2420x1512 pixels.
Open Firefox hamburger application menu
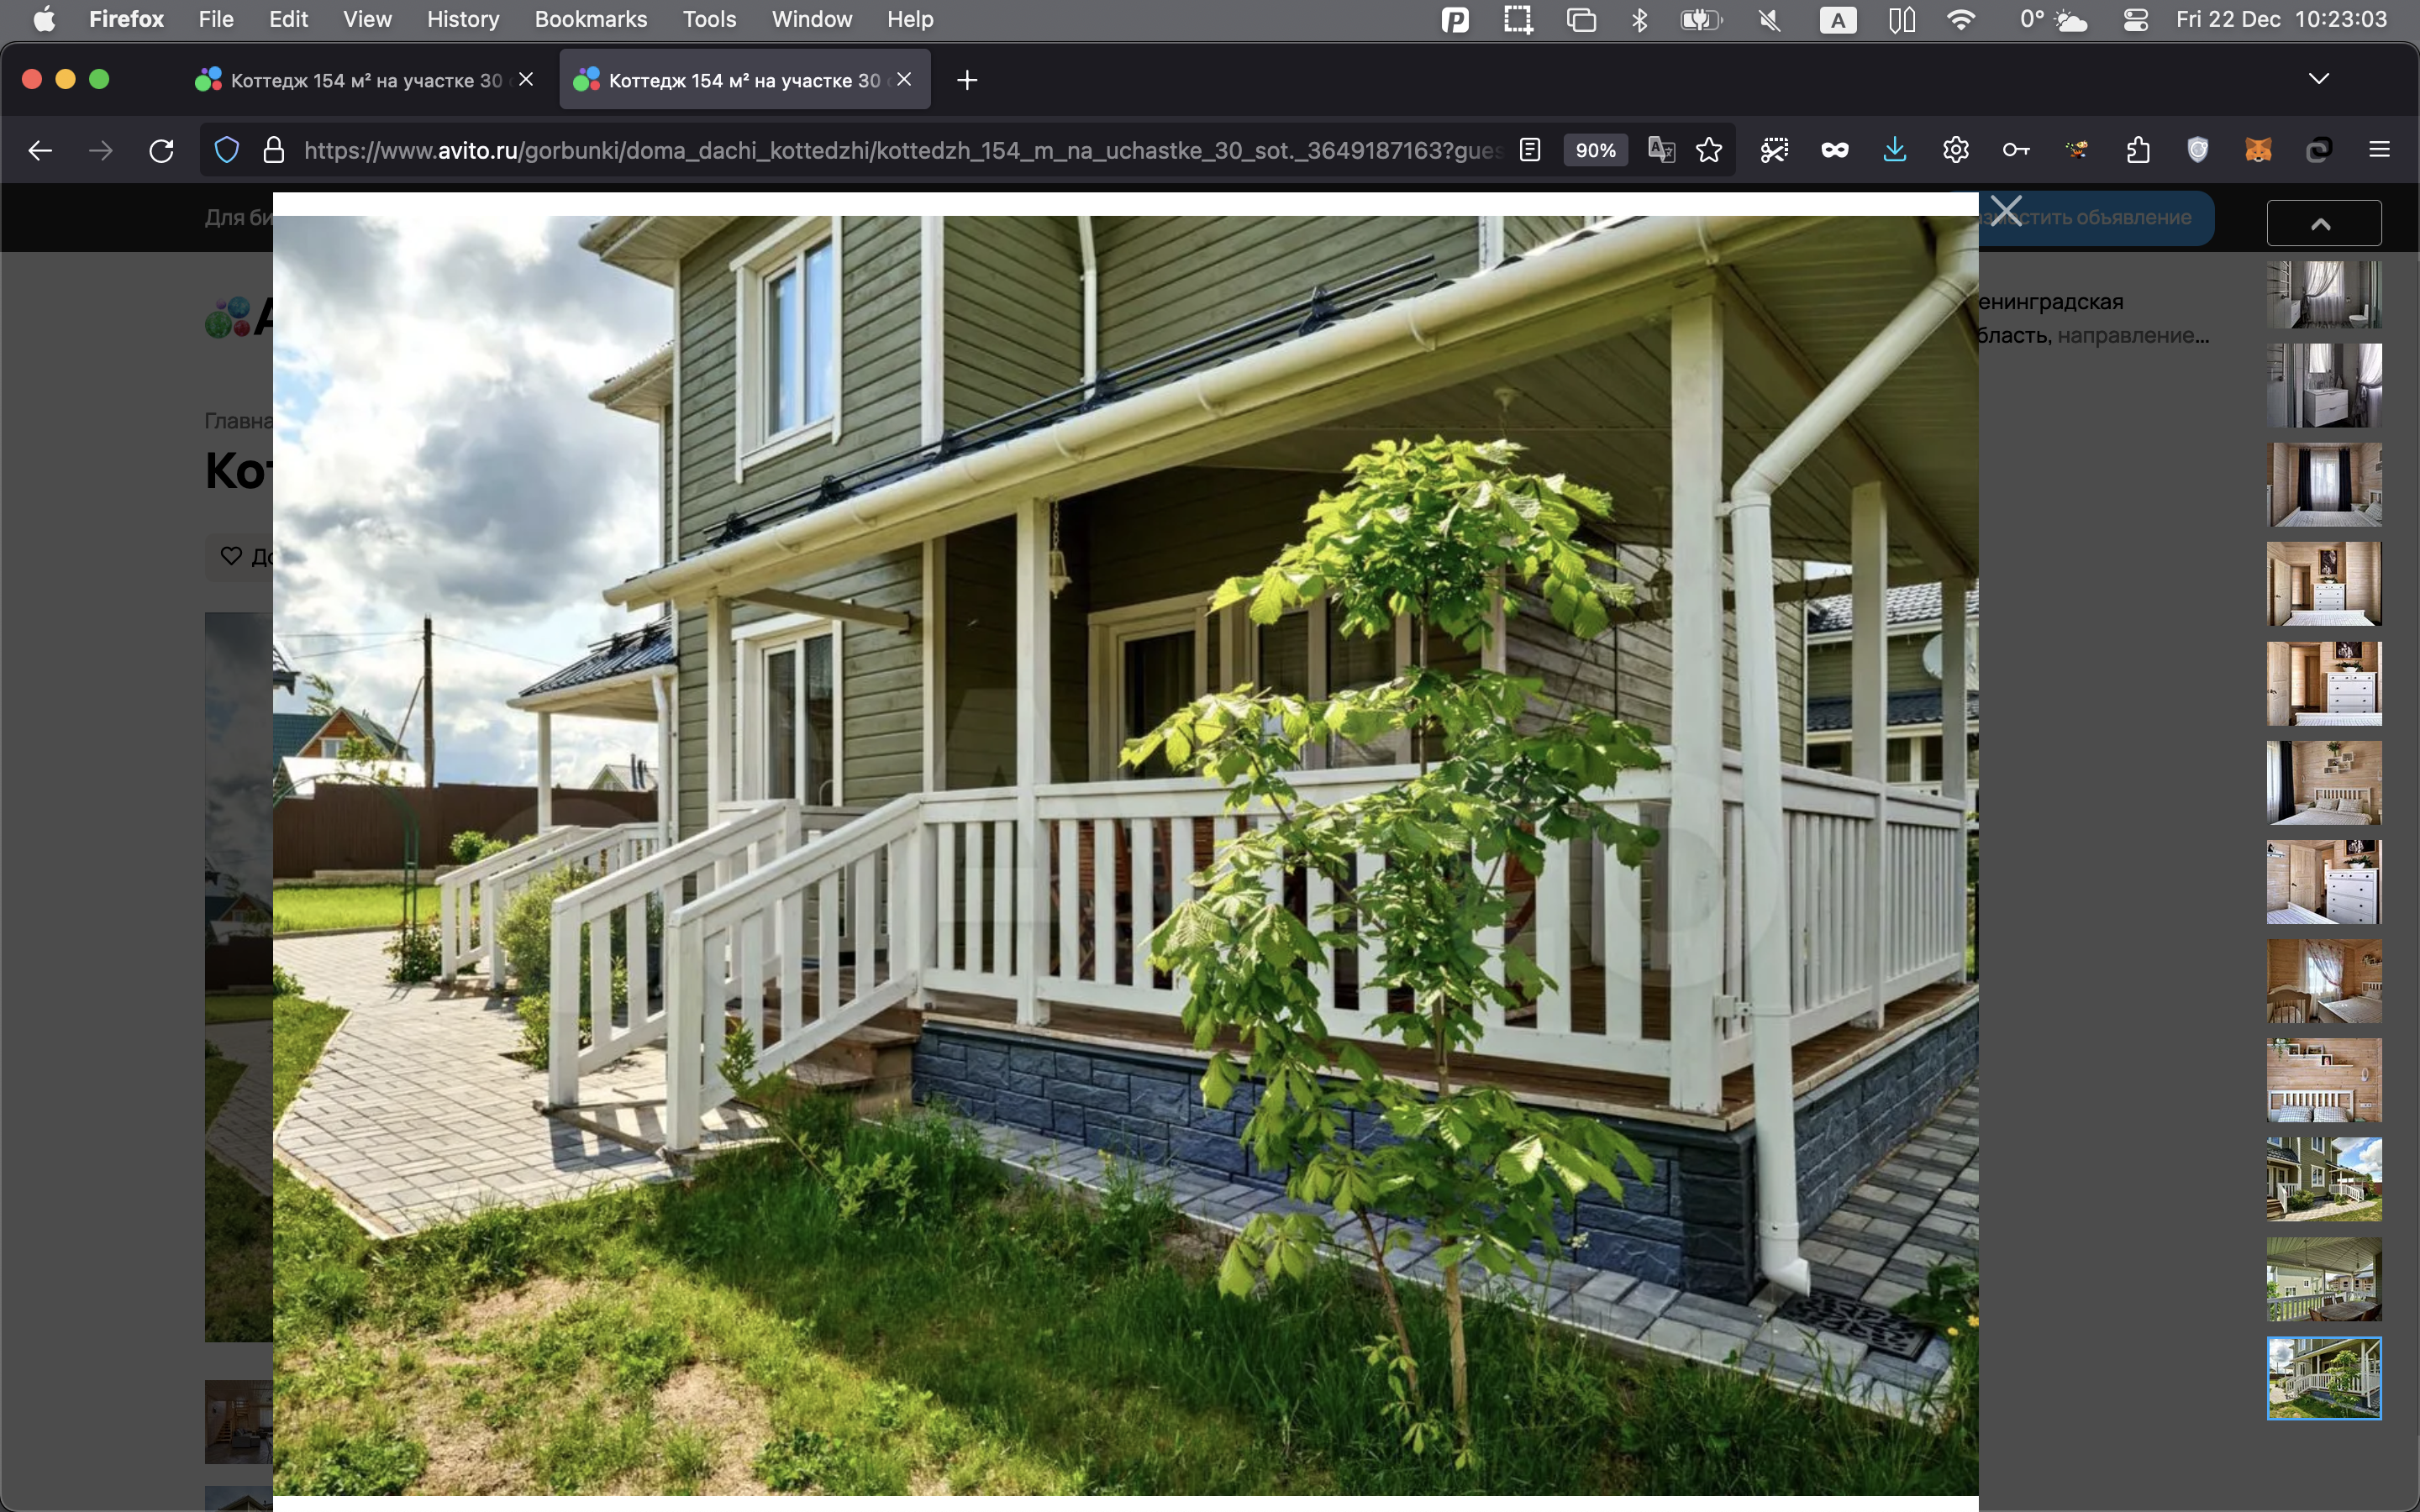click(x=2379, y=150)
